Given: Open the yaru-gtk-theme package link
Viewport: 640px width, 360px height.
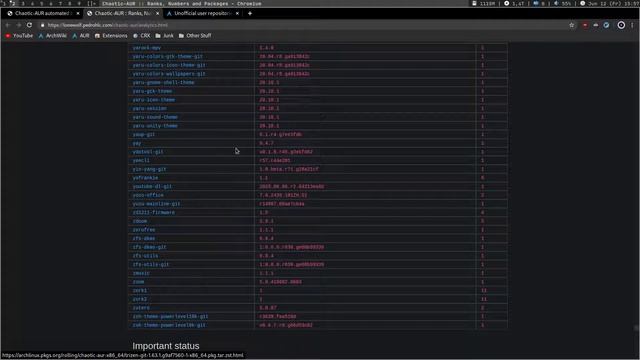Looking at the screenshot, I should (152, 91).
